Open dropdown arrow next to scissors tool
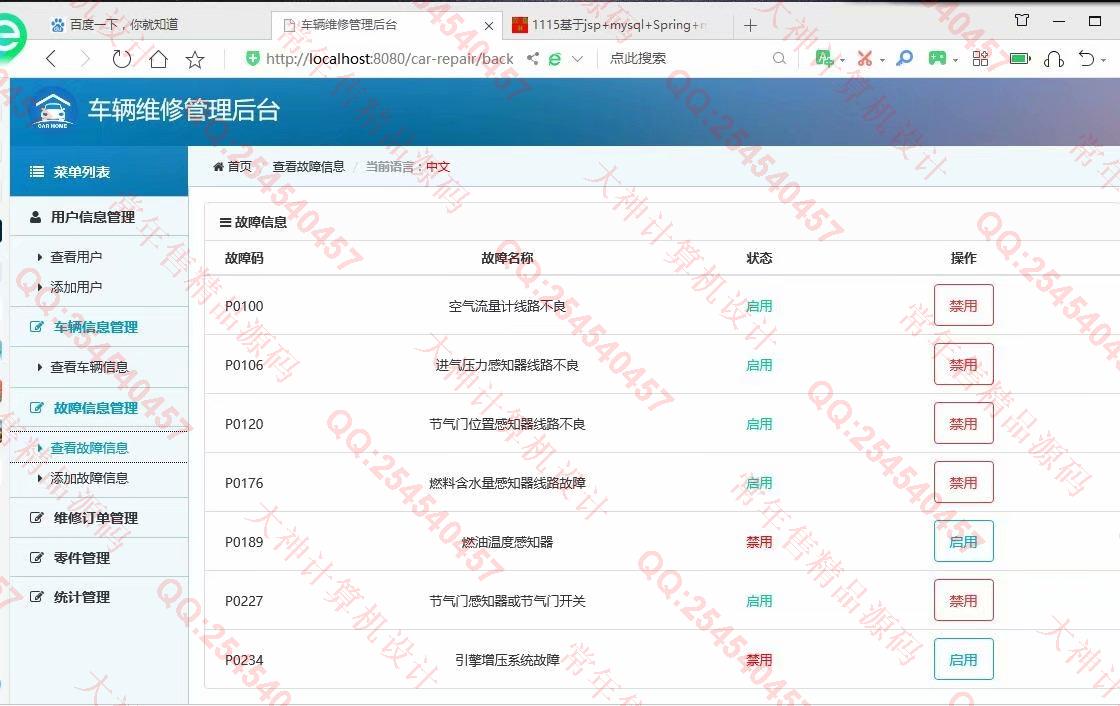The width and height of the screenshot is (1120, 706). point(882,60)
